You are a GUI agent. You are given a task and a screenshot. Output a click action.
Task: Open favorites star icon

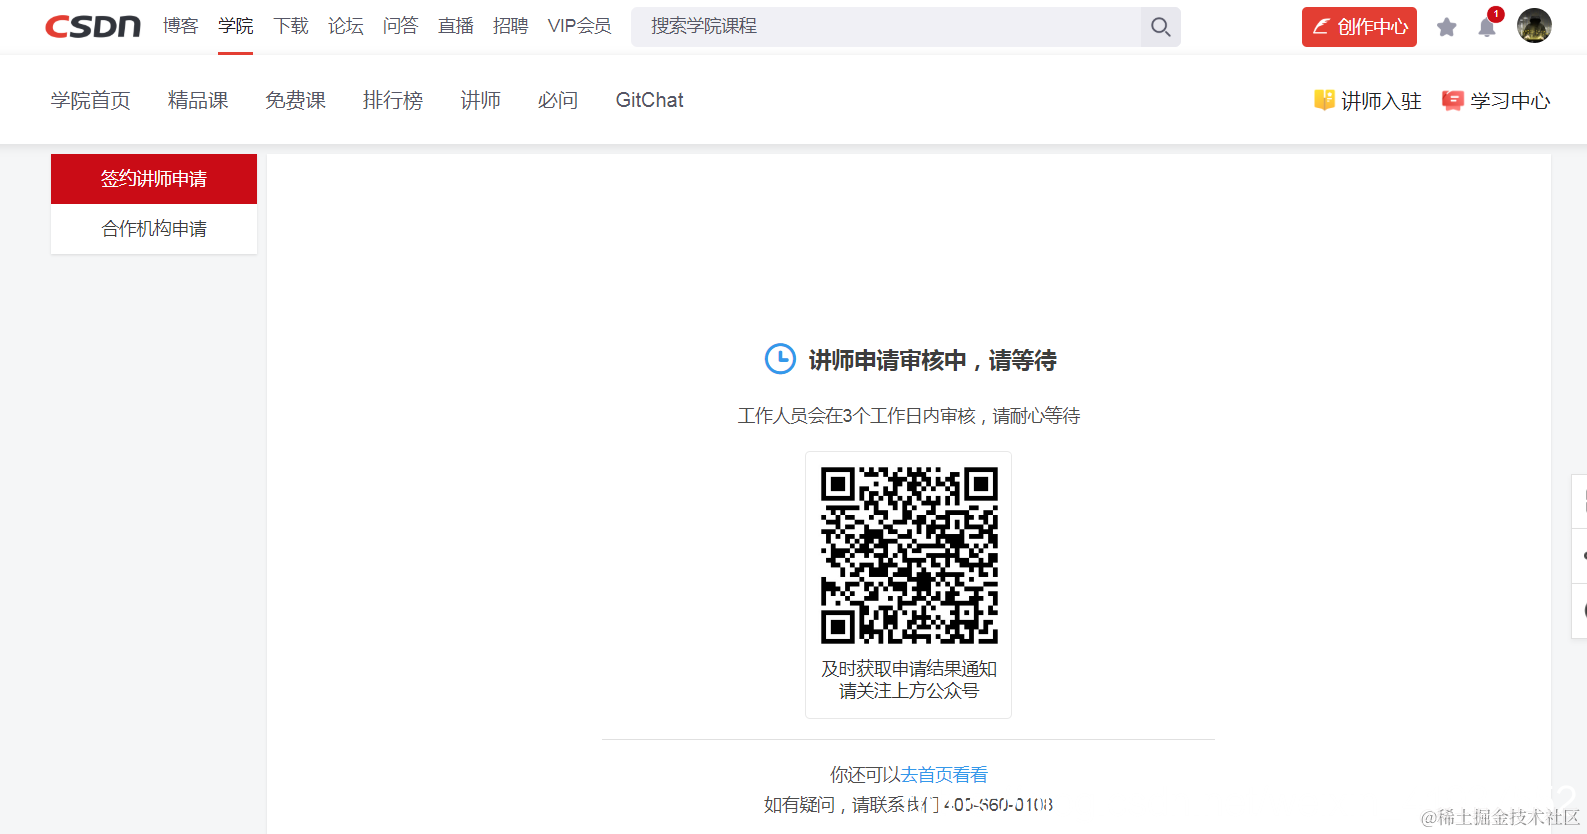[1446, 27]
